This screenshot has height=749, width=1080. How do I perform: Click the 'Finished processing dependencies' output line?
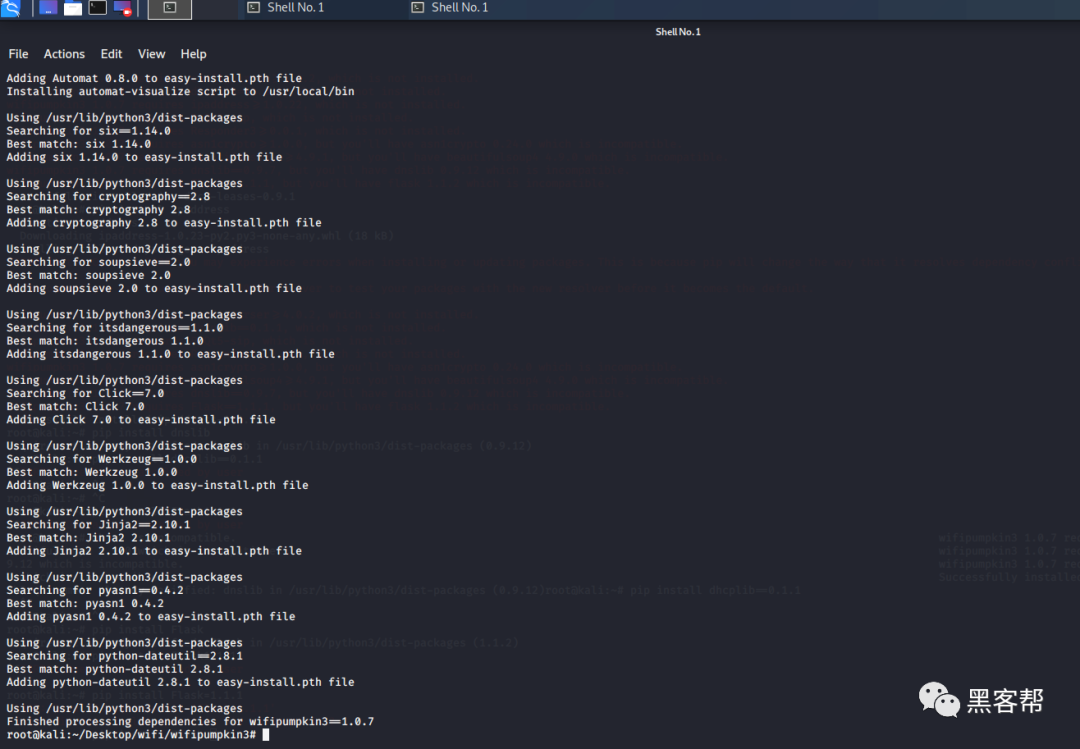click(190, 721)
